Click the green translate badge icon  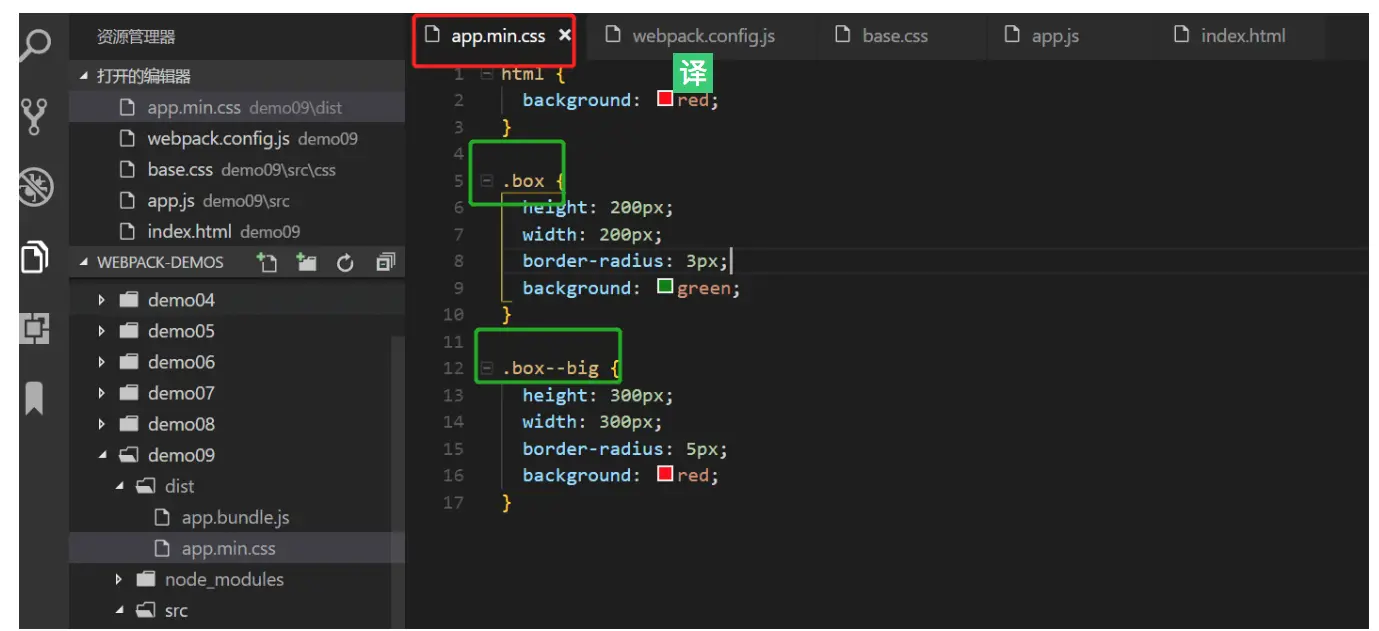[693, 74]
